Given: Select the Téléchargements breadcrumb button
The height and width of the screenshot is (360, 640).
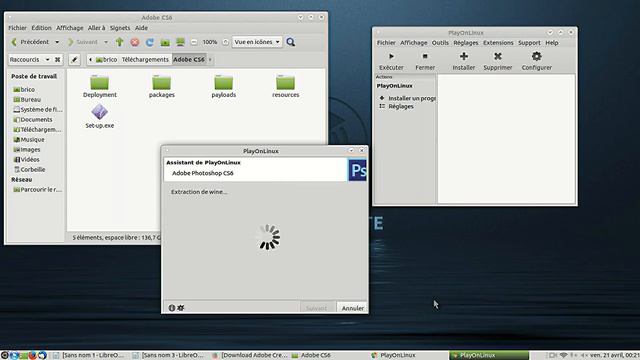Looking at the screenshot, I should (145, 60).
